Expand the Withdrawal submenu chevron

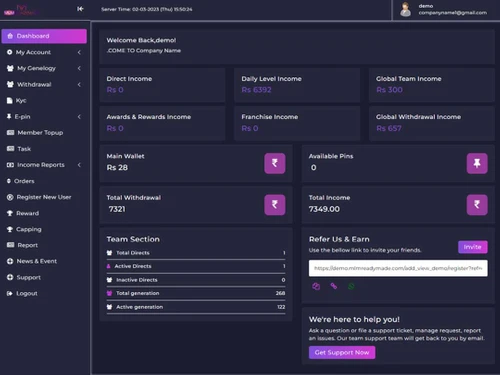79,84
